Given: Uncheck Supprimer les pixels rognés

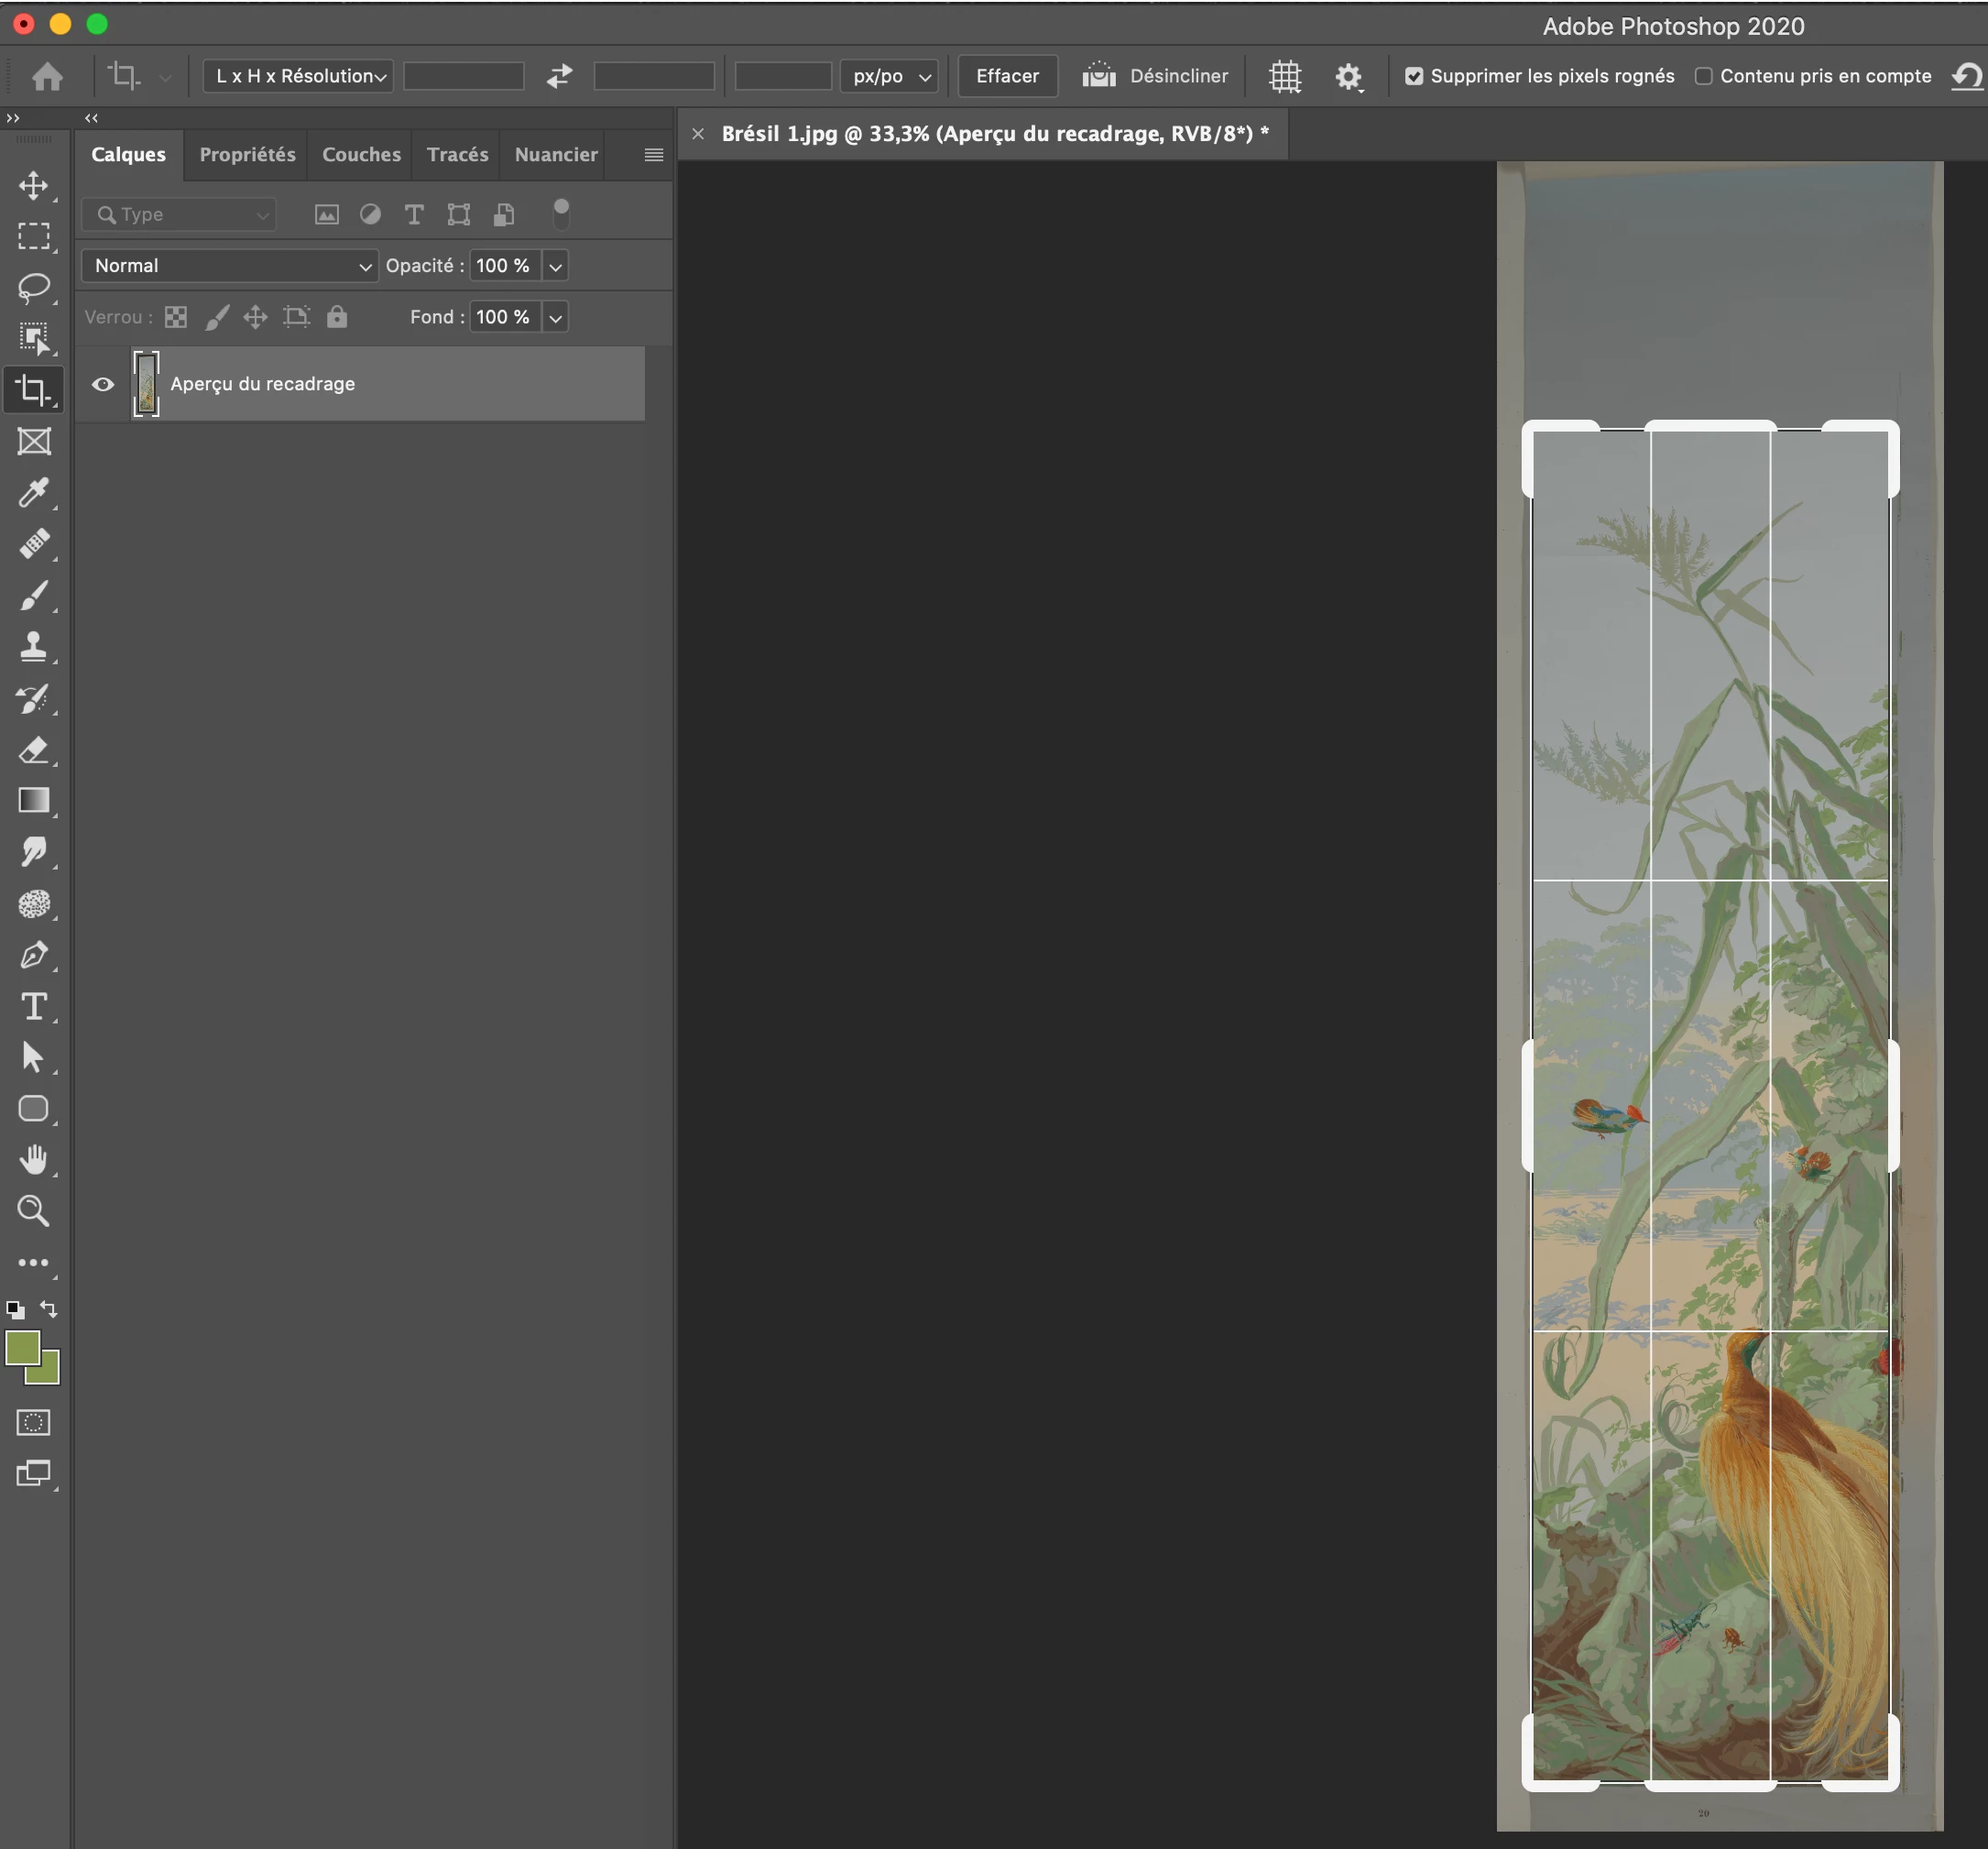Looking at the screenshot, I should [1414, 76].
